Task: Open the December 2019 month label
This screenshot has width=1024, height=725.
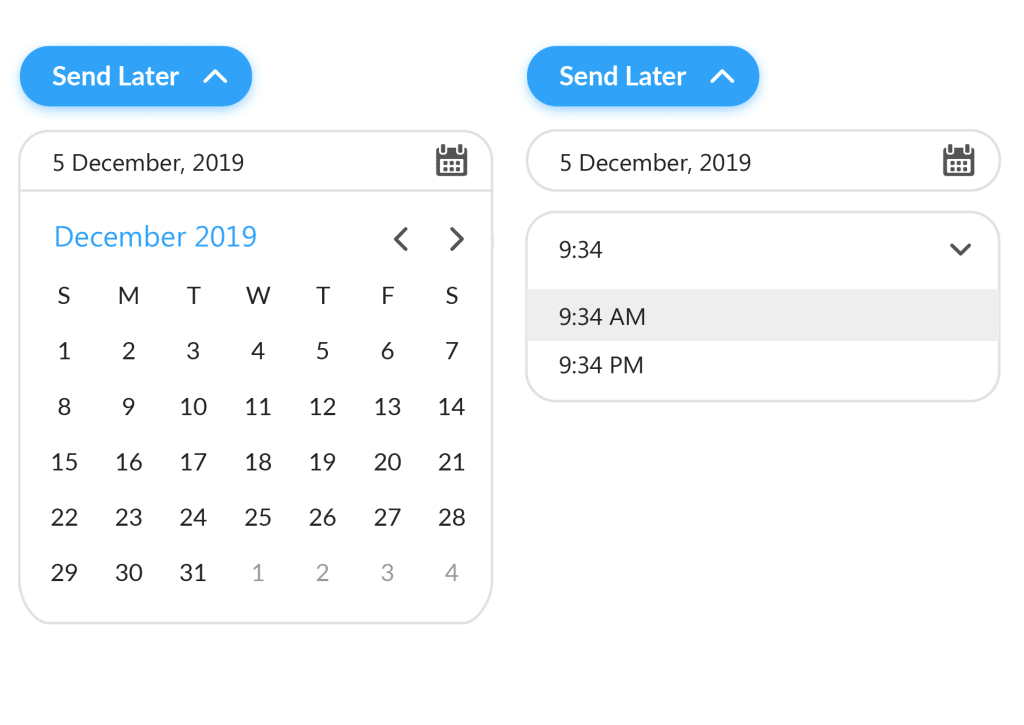Action: coord(155,237)
